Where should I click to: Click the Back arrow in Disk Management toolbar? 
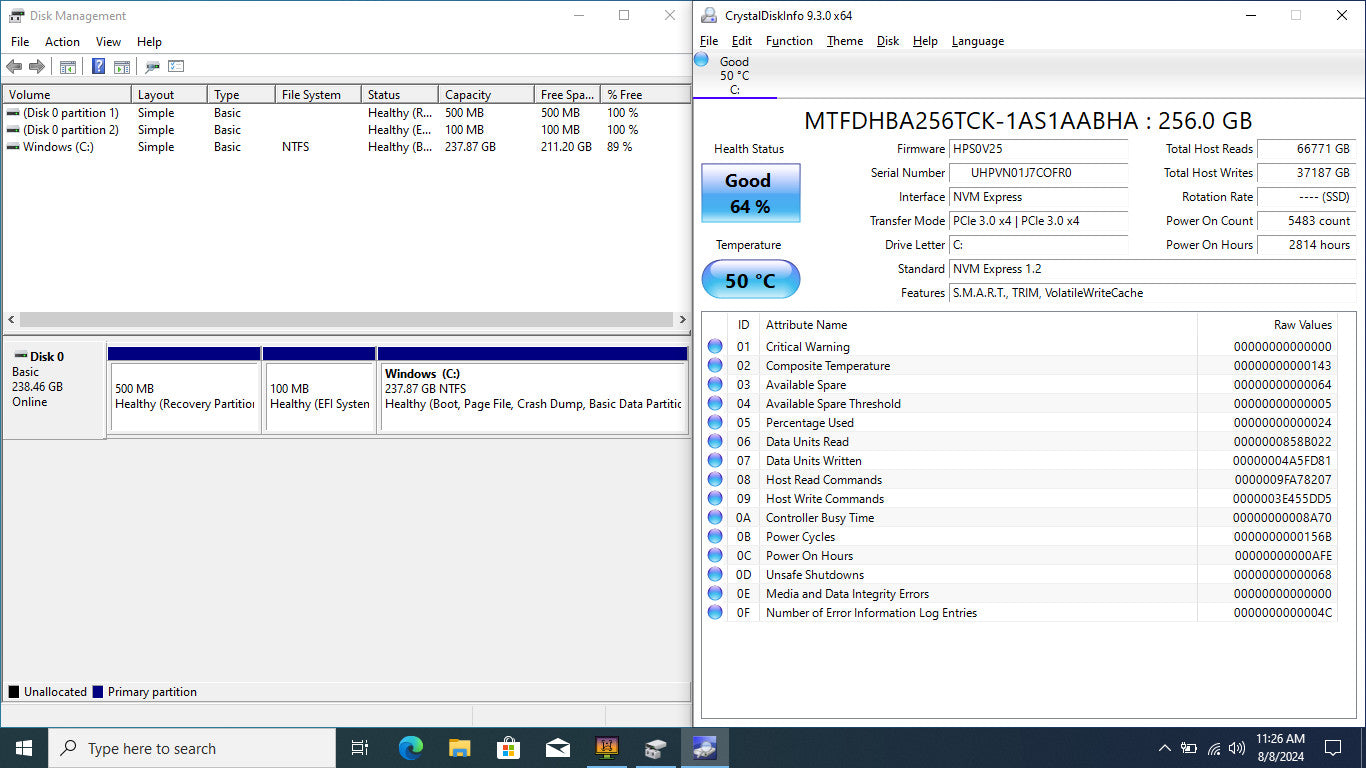(14, 67)
